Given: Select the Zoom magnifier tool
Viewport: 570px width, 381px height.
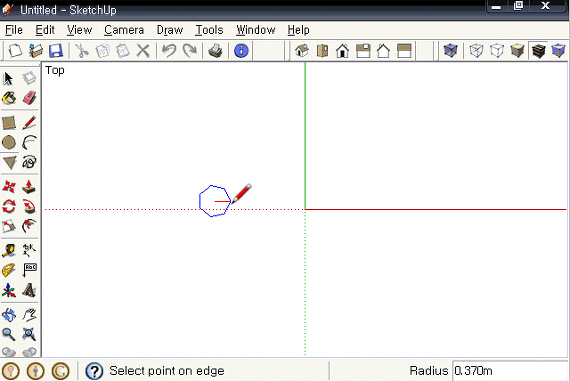Looking at the screenshot, I should click(8, 334).
